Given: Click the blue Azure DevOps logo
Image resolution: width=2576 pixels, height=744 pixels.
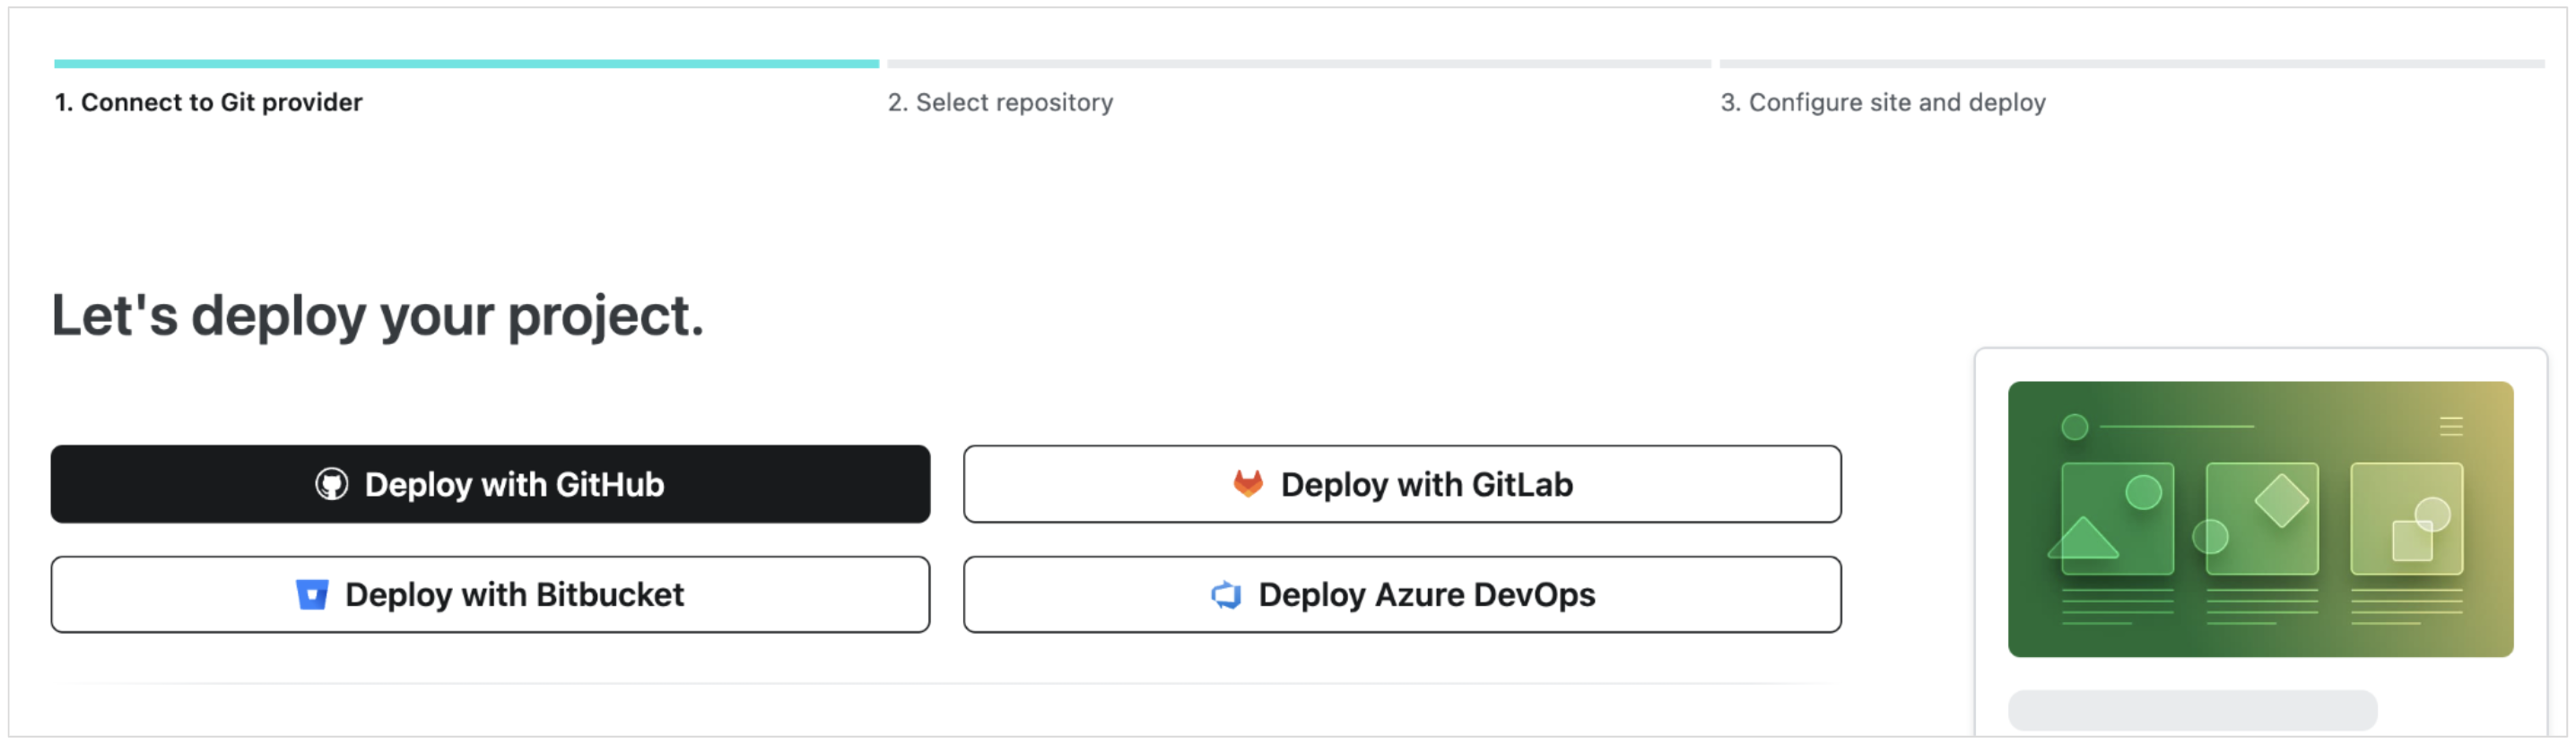Looking at the screenshot, I should coord(1225,594).
